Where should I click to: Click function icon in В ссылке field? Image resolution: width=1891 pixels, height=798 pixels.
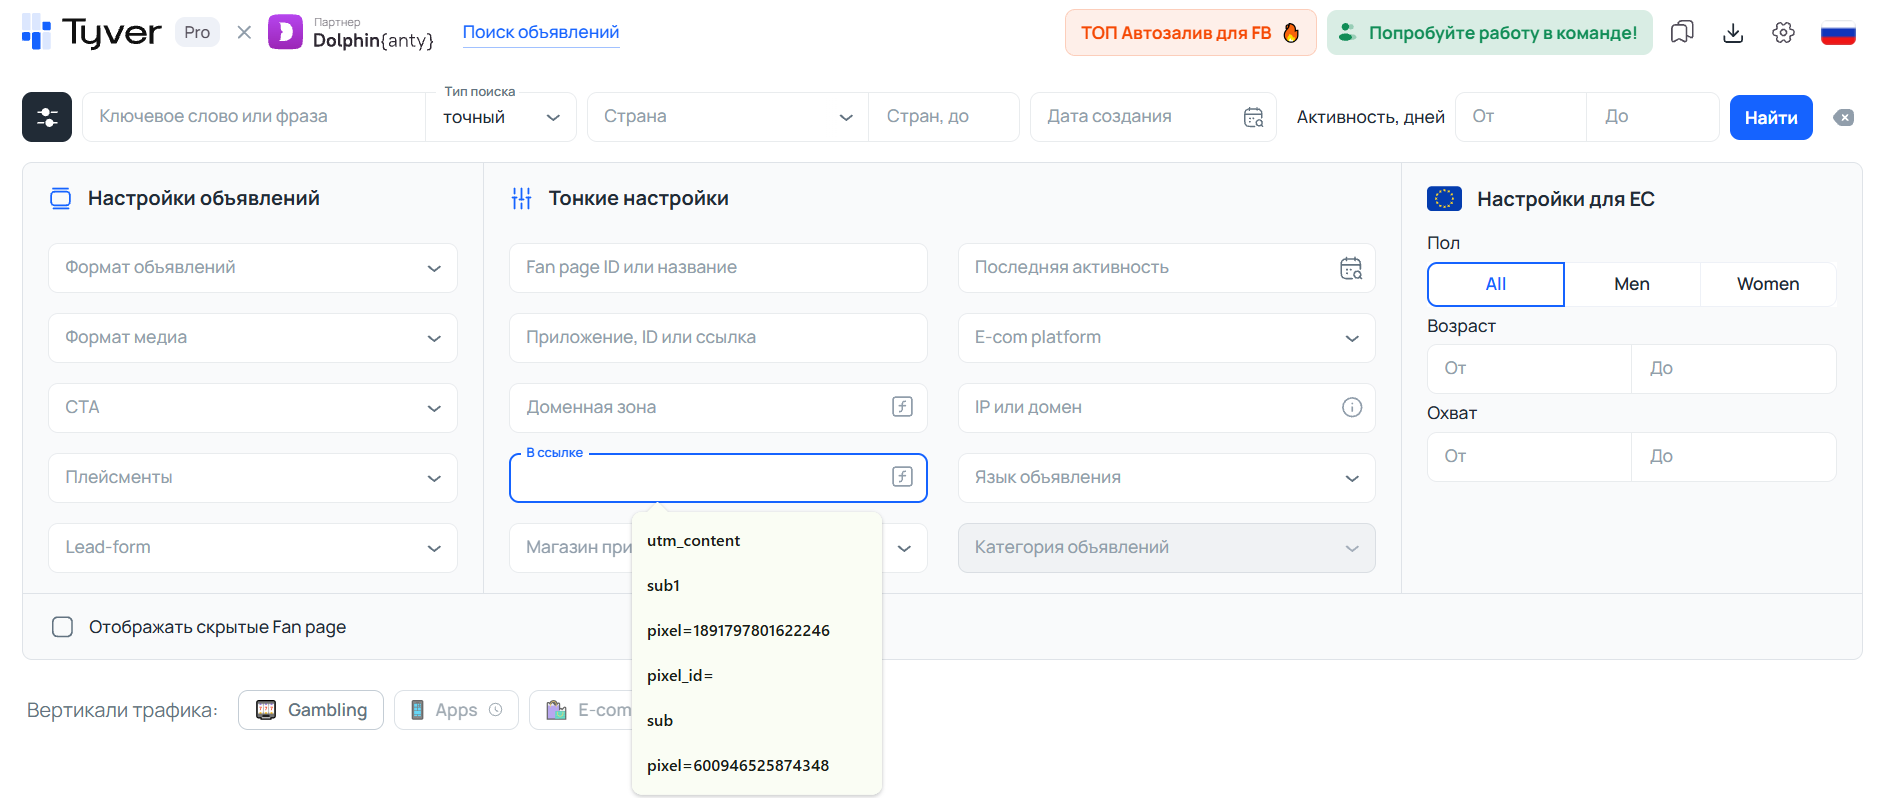click(902, 476)
